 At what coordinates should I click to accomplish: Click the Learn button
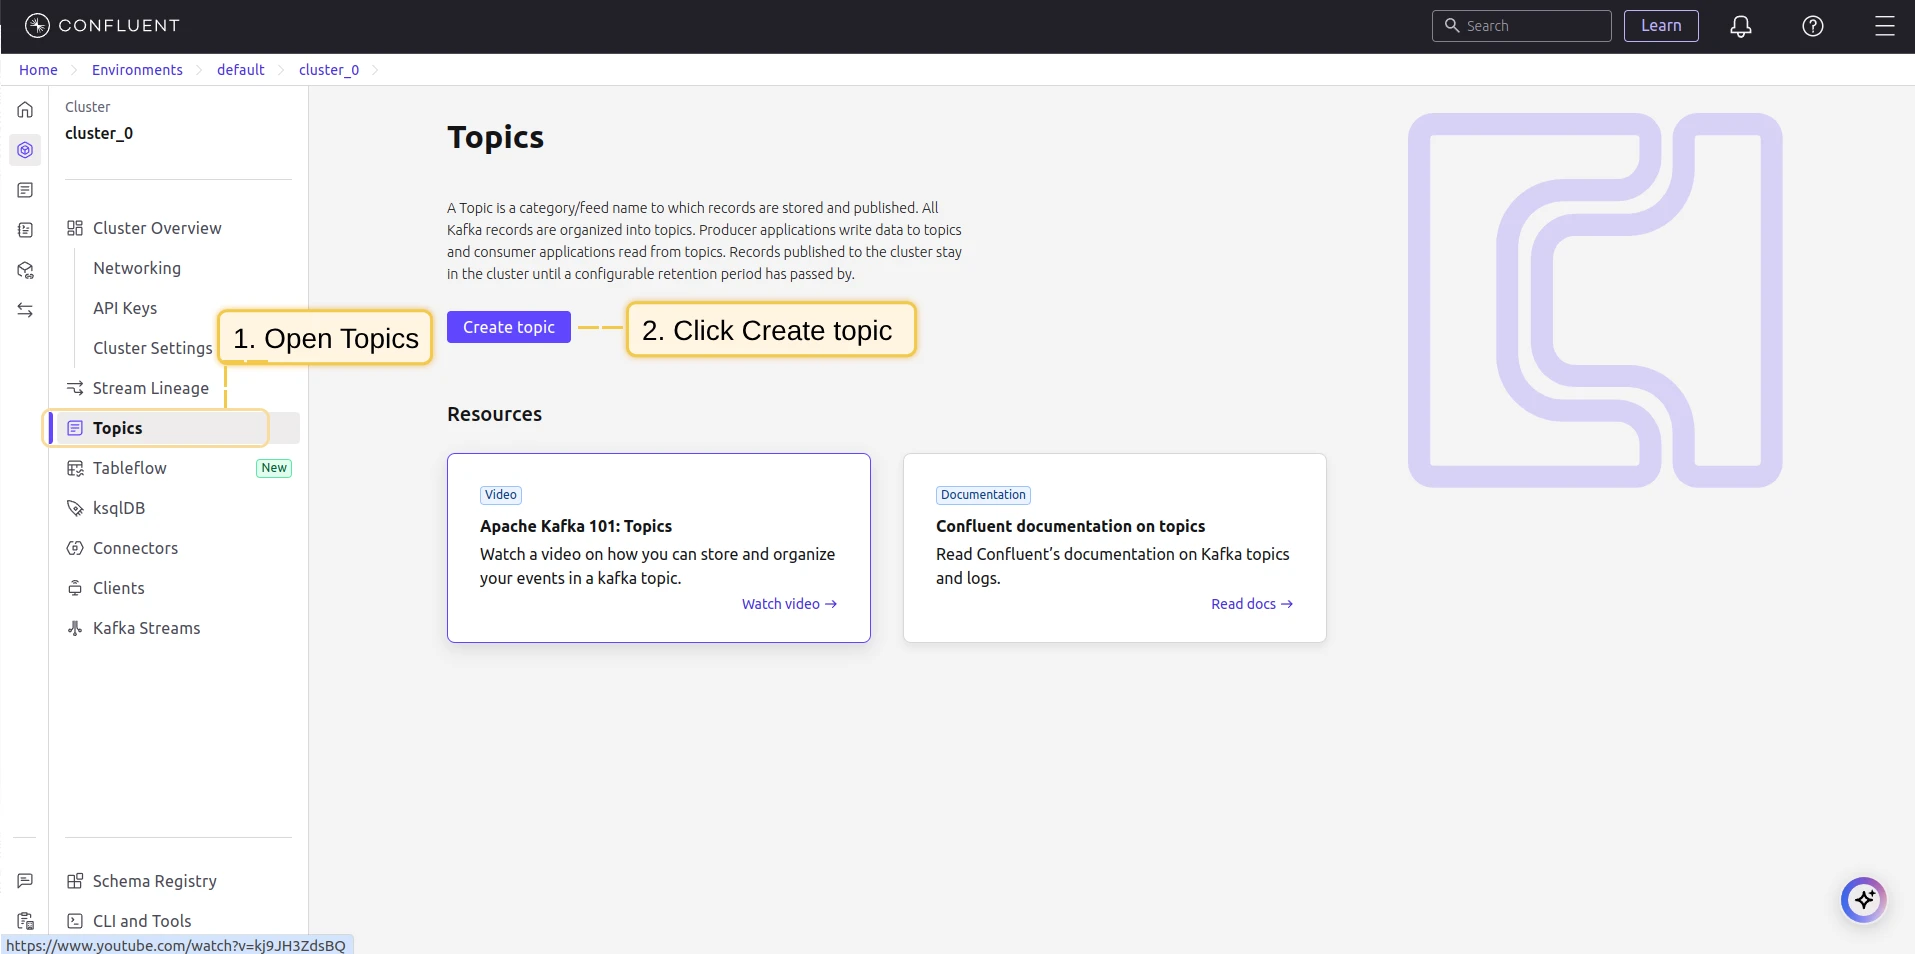1661,26
